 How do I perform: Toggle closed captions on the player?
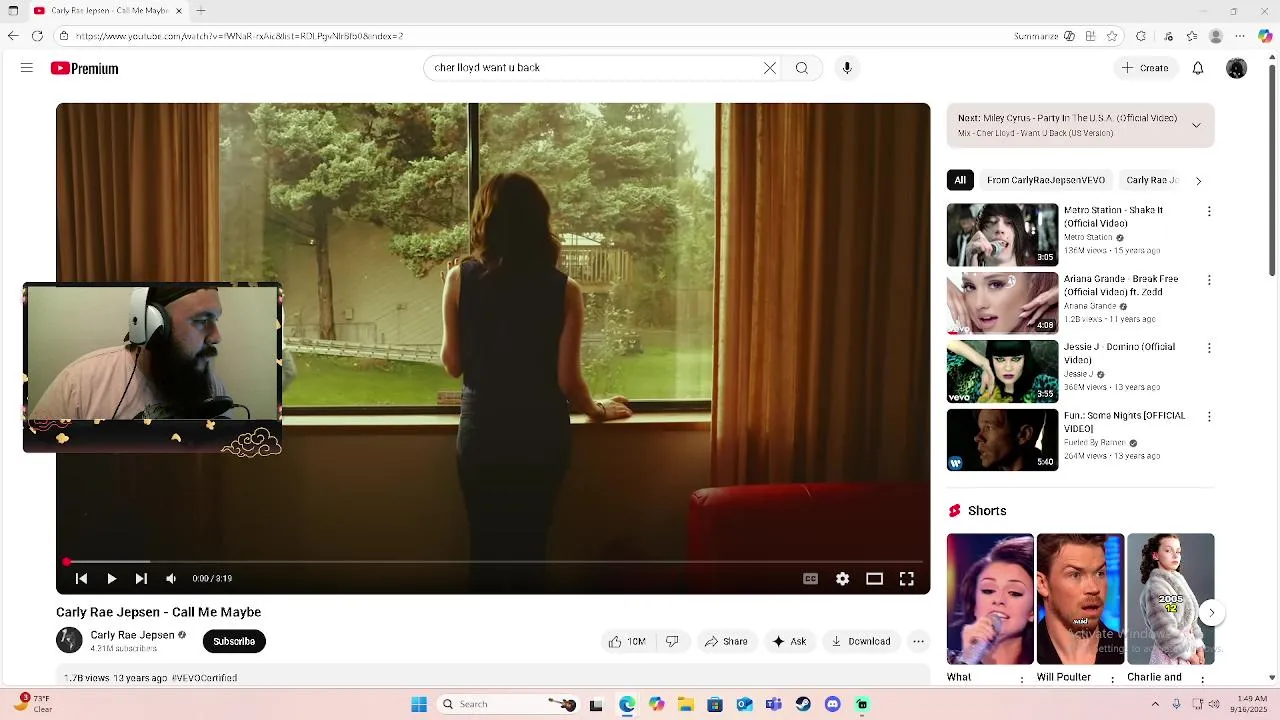click(811, 578)
